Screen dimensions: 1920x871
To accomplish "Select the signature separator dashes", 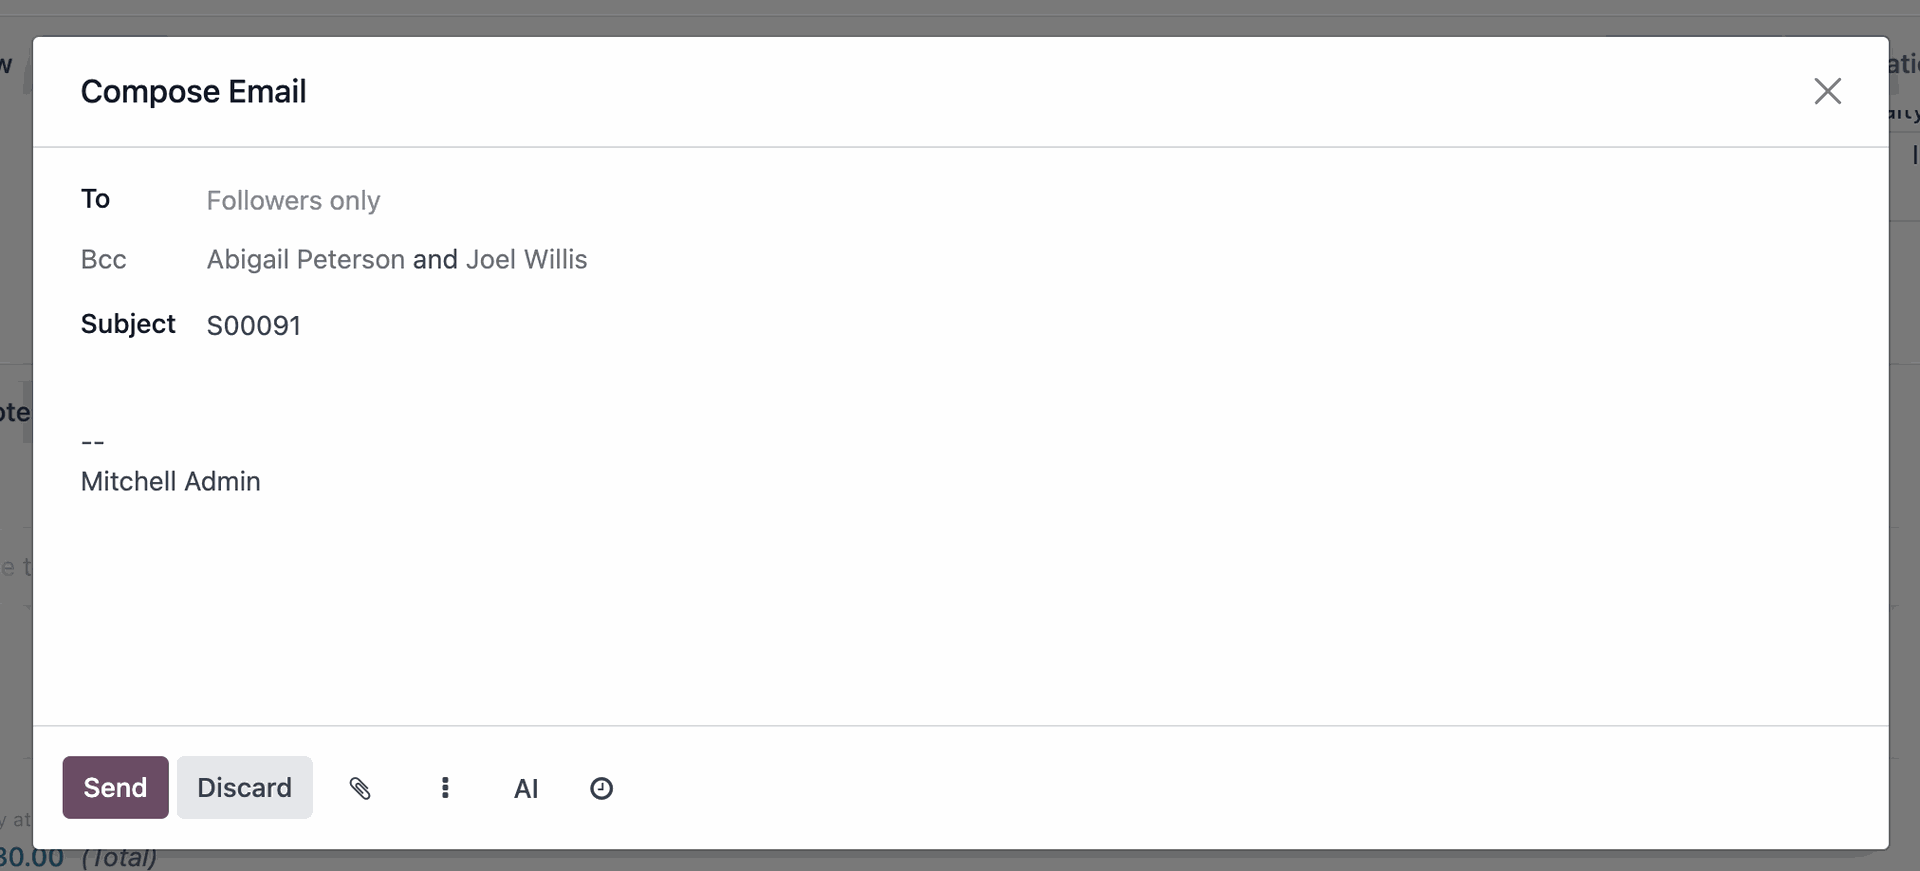I will (x=92, y=441).
